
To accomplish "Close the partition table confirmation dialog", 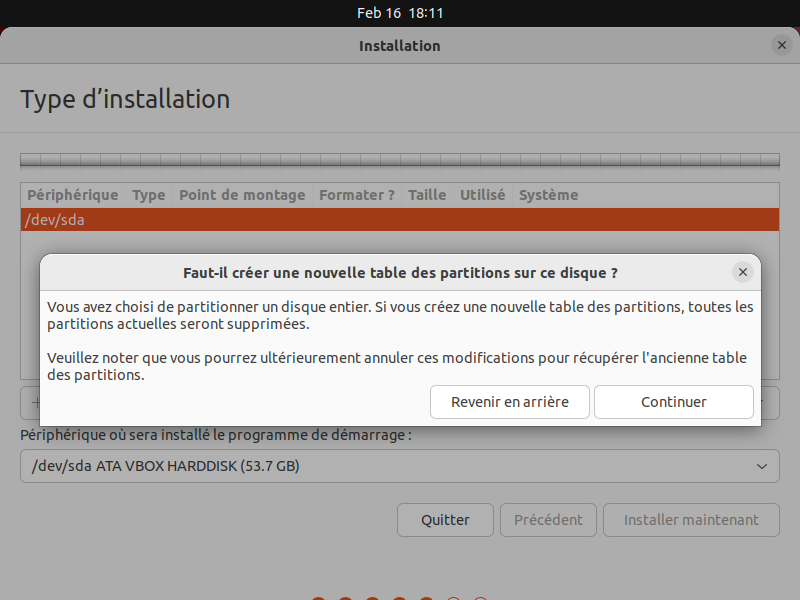I will point(742,272).
